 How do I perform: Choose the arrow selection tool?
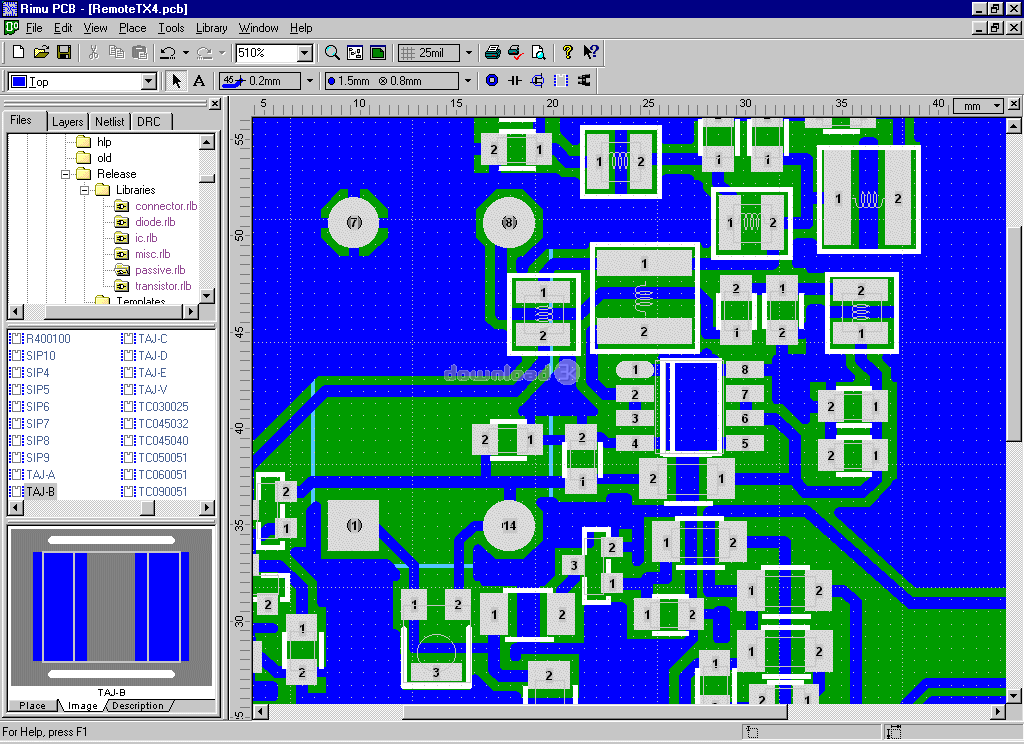pyautogui.click(x=176, y=81)
